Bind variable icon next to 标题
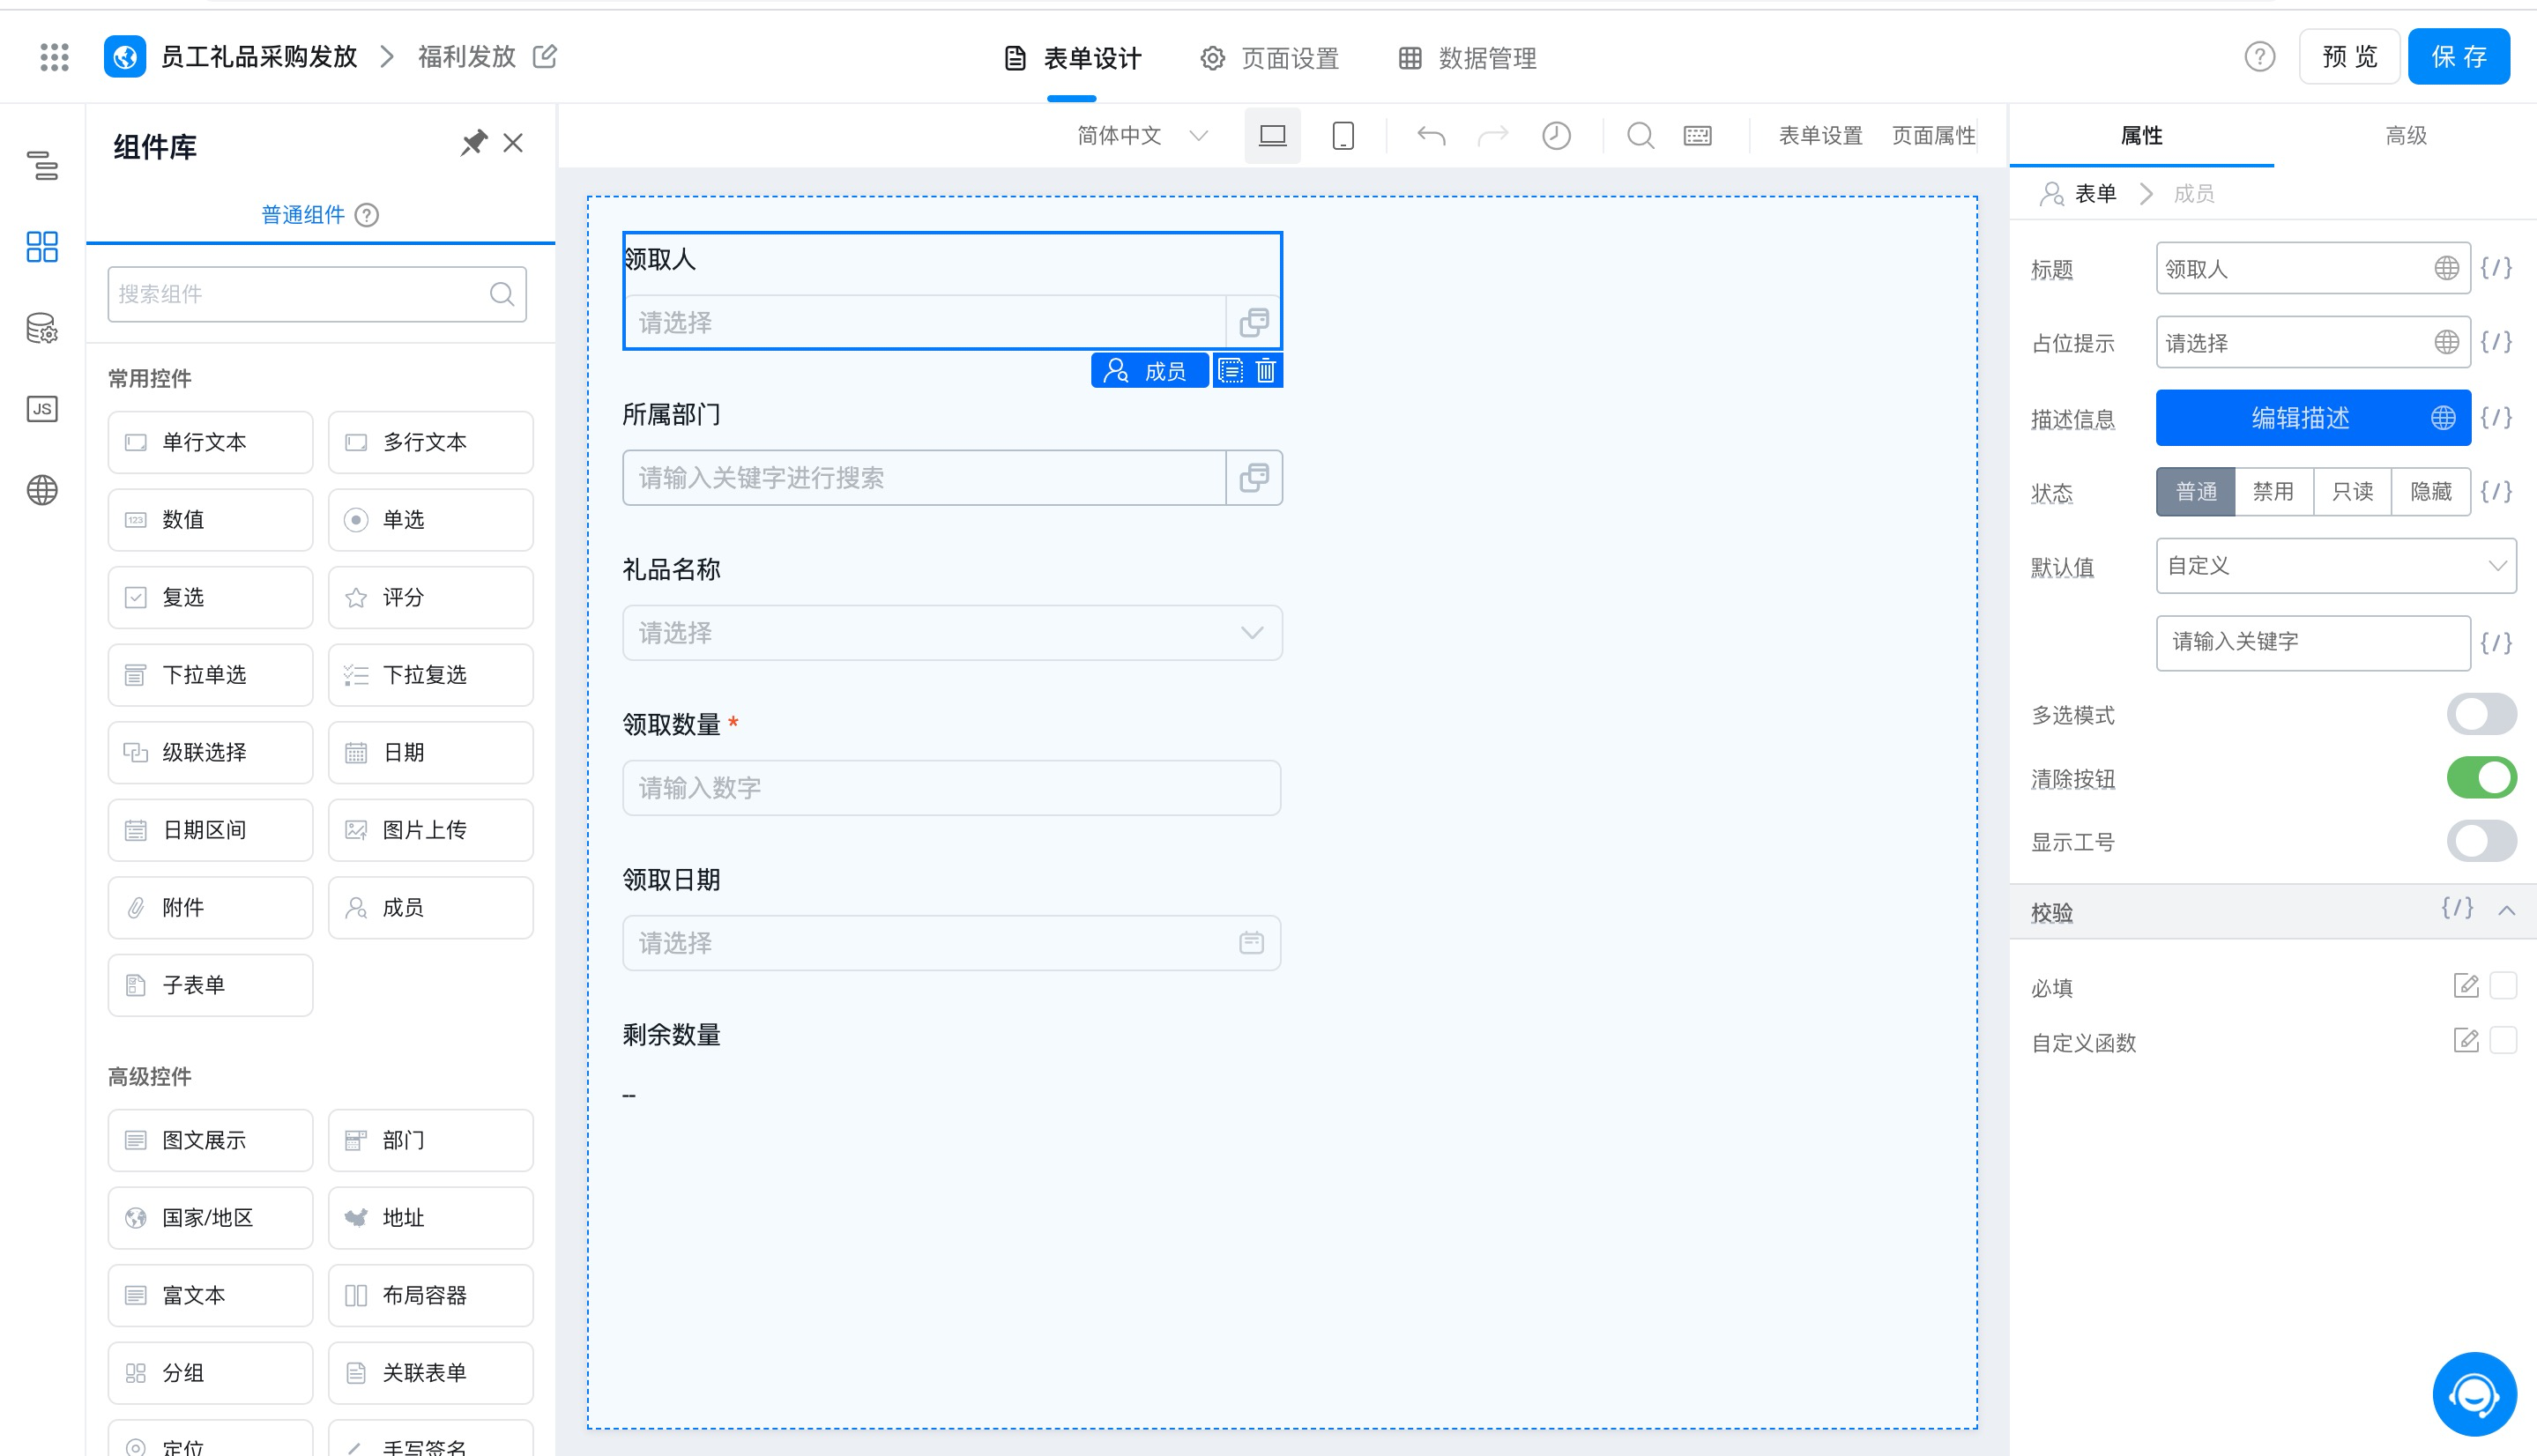 coord(2496,268)
